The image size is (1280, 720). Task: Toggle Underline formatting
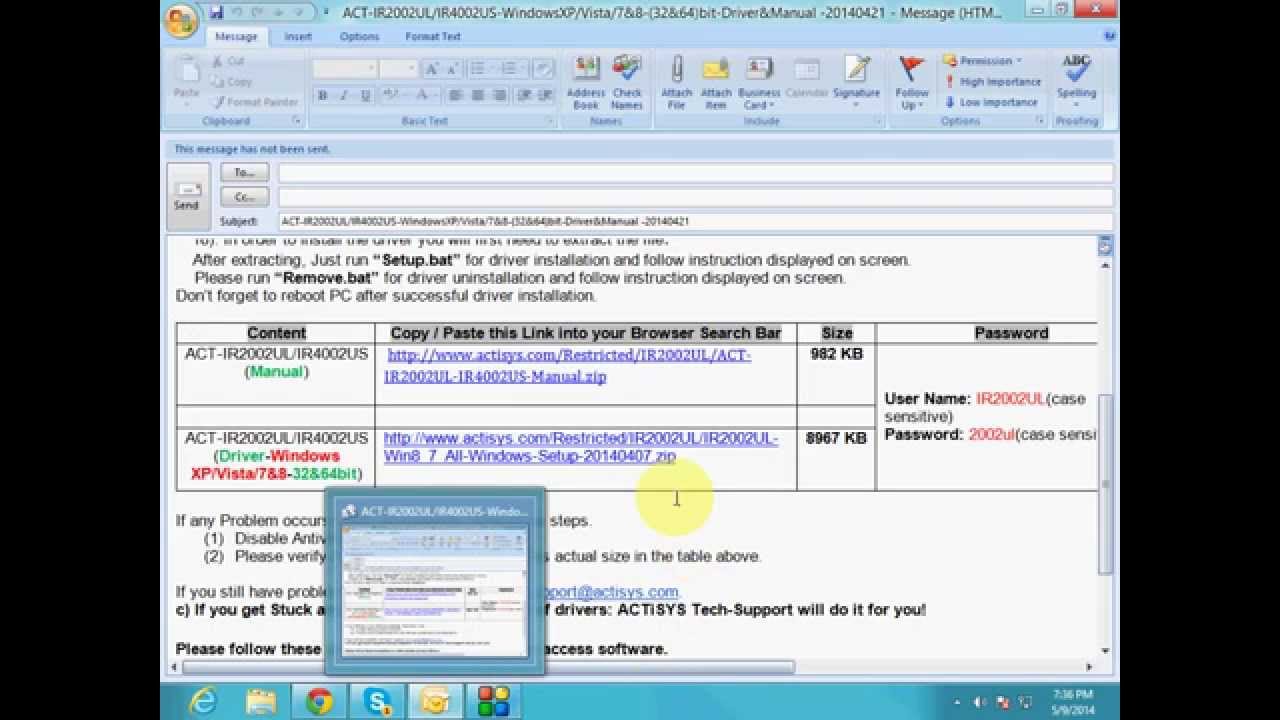pos(366,95)
